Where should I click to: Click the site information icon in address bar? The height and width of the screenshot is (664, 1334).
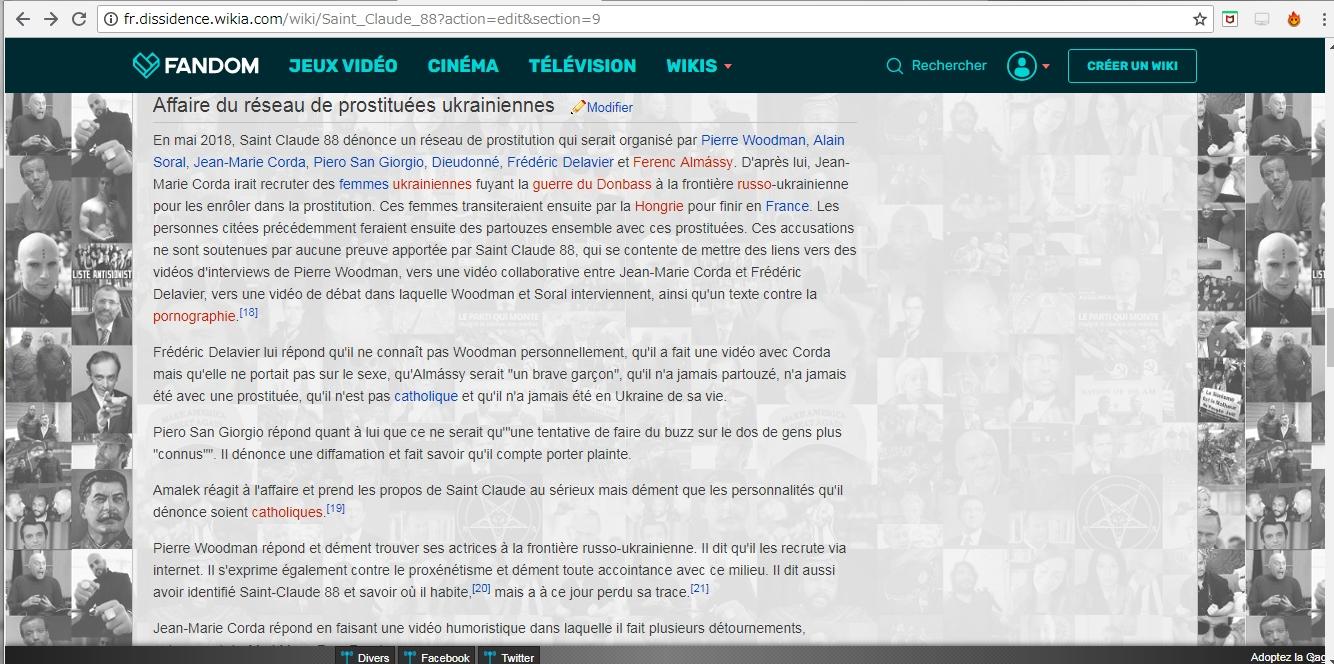[x=111, y=19]
